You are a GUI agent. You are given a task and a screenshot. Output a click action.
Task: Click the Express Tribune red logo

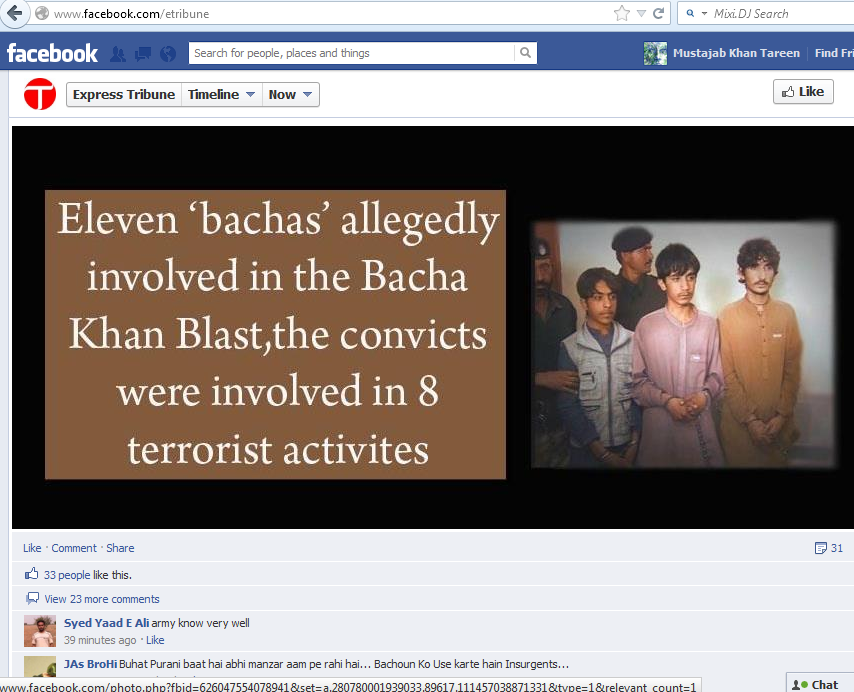40,94
